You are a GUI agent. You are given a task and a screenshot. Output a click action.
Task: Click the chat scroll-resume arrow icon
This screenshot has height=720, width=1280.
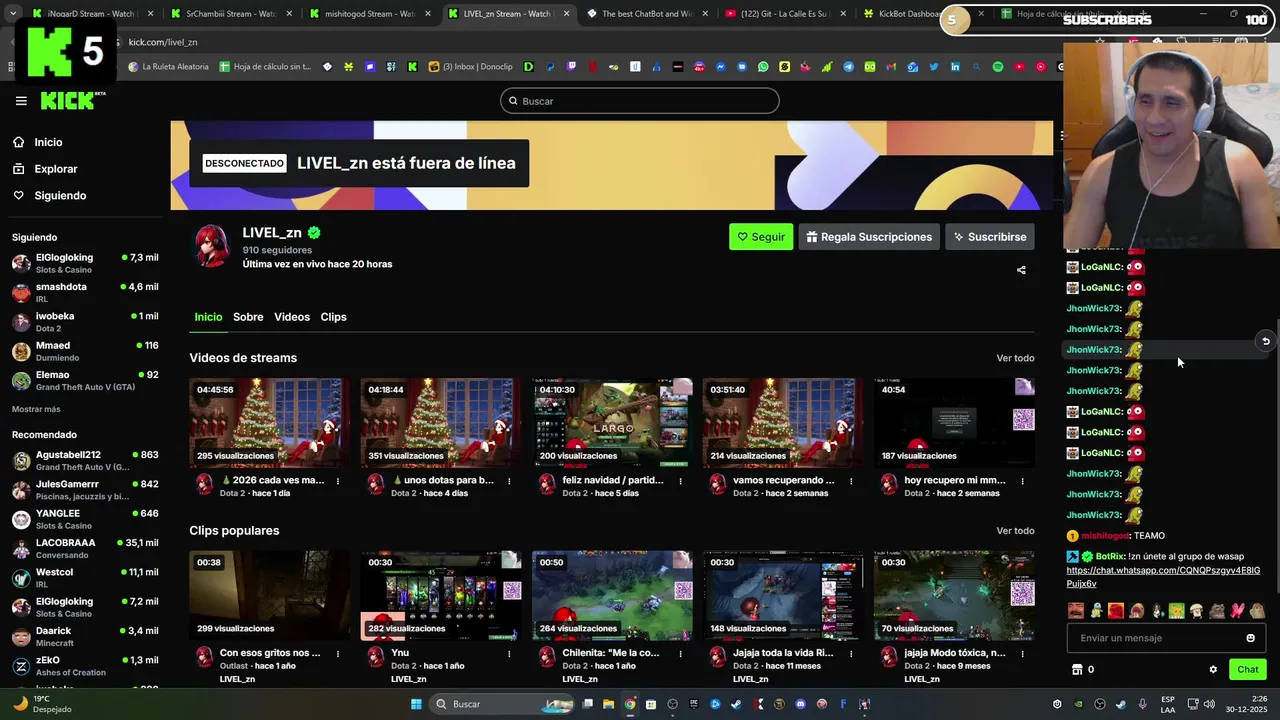[1265, 342]
